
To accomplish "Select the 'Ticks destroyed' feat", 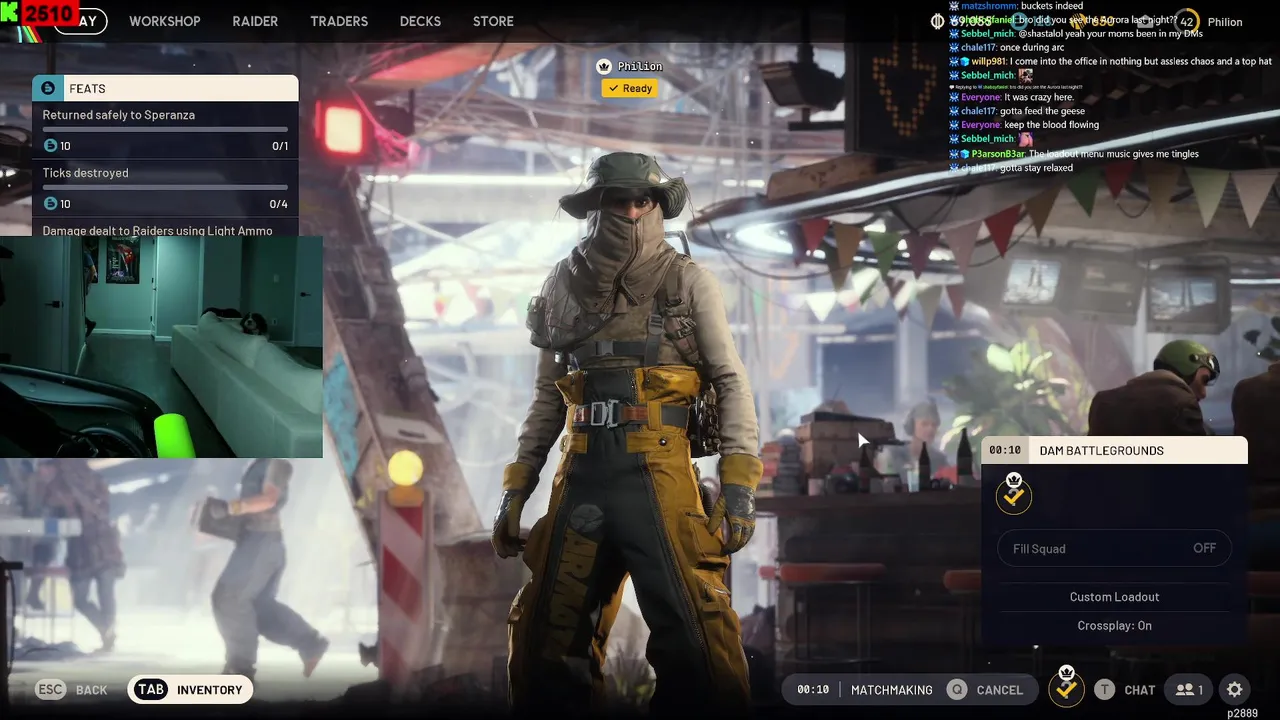I will click(x=165, y=188).
